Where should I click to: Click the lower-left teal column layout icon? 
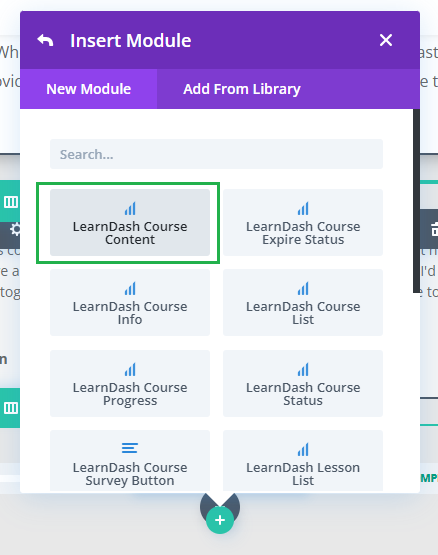11,408
